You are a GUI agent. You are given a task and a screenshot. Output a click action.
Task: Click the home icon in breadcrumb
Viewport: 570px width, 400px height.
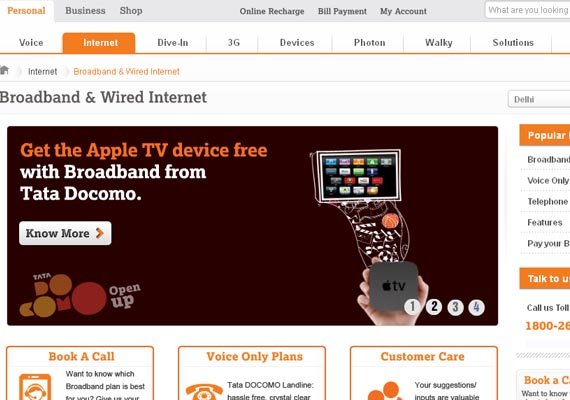point(4,70)
